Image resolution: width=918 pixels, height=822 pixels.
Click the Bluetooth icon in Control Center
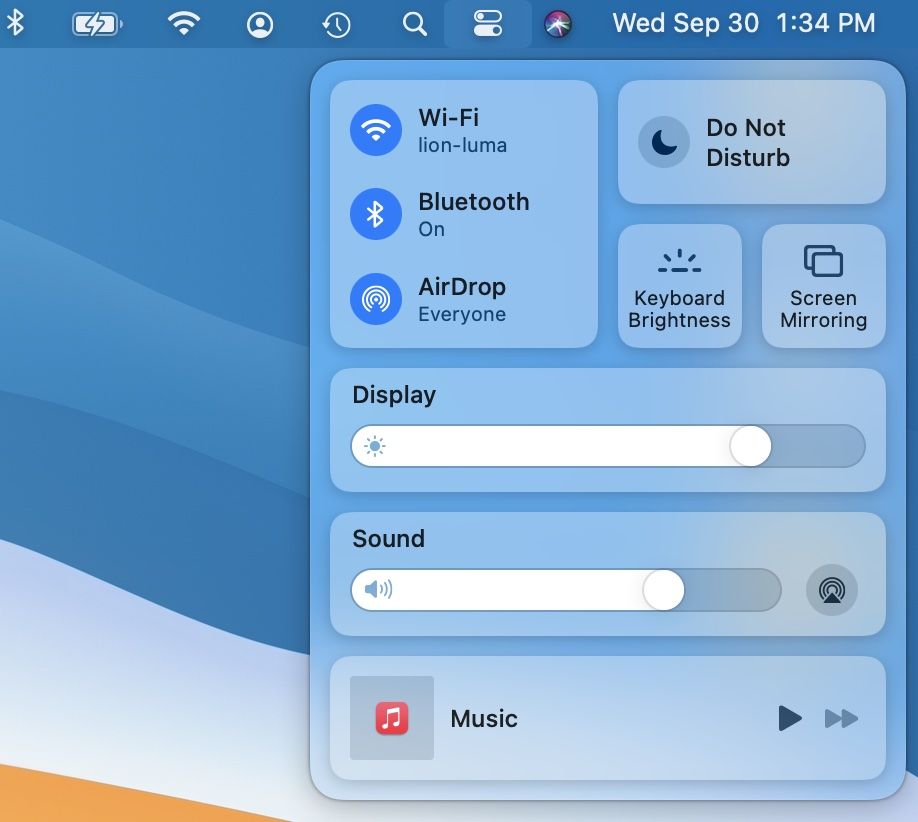(375, 214)
